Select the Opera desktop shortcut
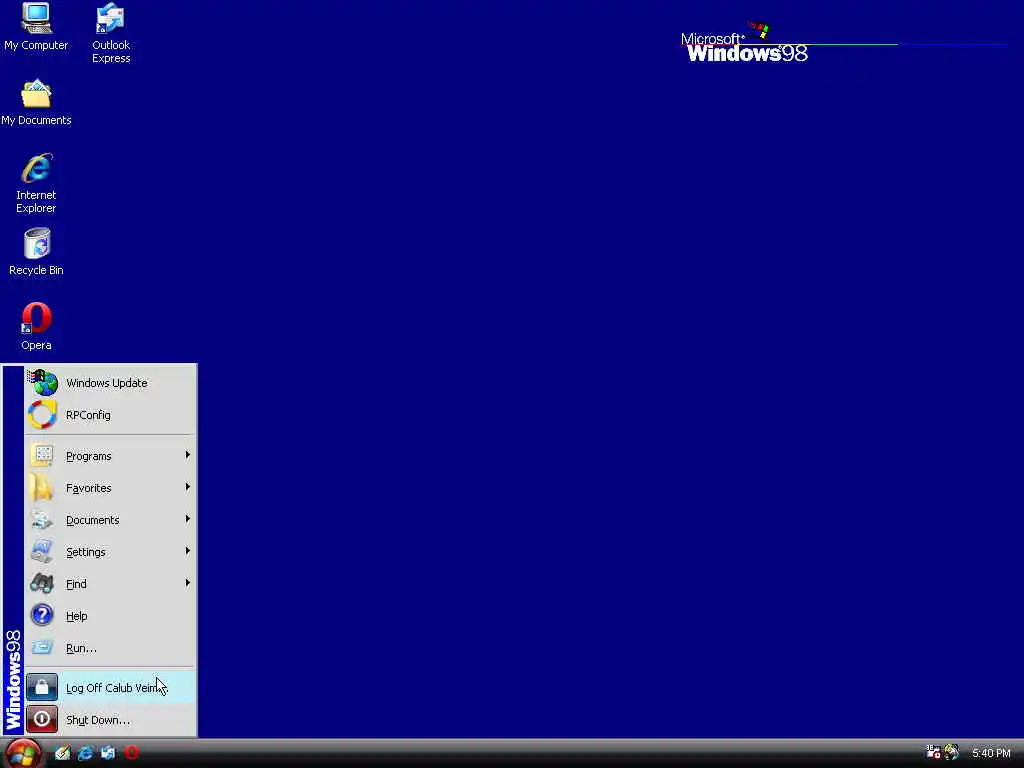This screenshot has width=1024, height=768. [x=36, y=327]
